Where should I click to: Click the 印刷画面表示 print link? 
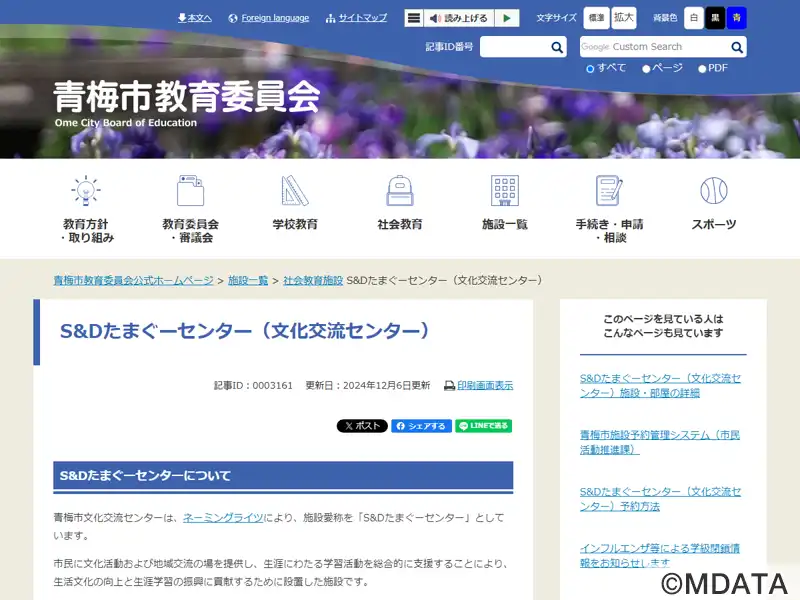[484, 385]
